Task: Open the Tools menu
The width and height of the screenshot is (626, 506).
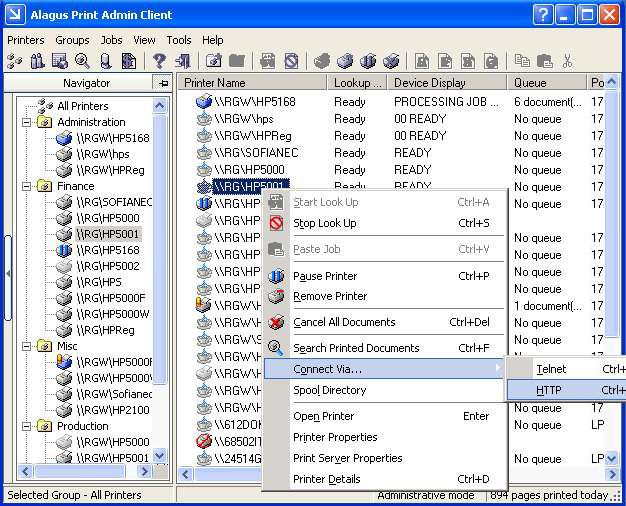Action: [x=179, y=40]
